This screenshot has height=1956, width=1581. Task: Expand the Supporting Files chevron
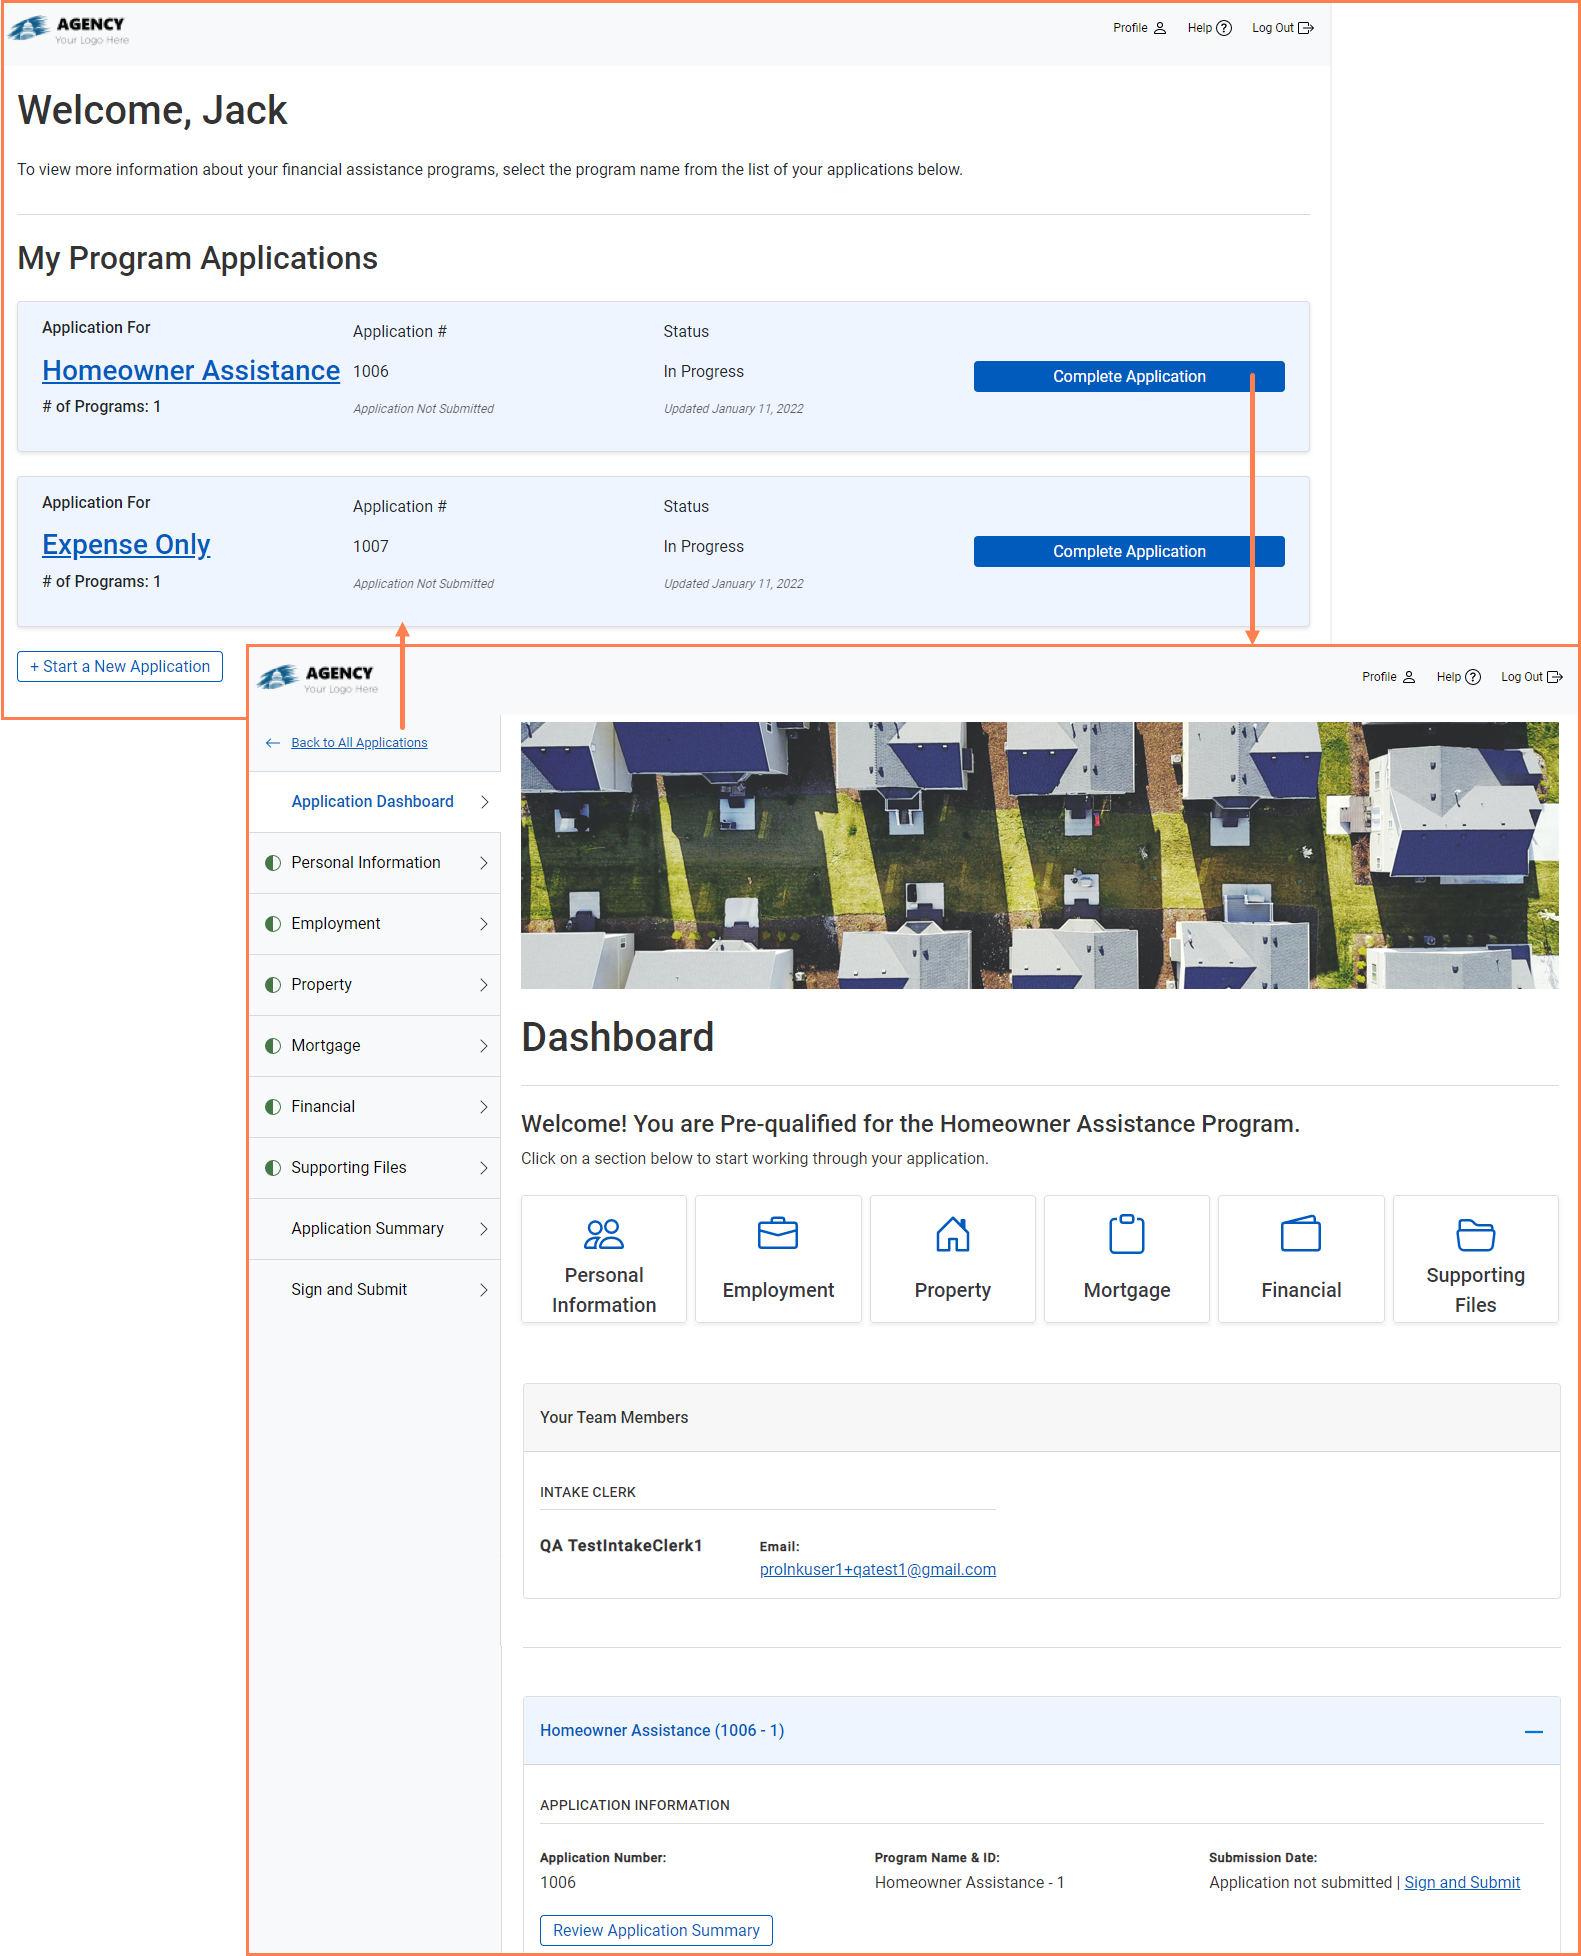(x=484, y=1168)
